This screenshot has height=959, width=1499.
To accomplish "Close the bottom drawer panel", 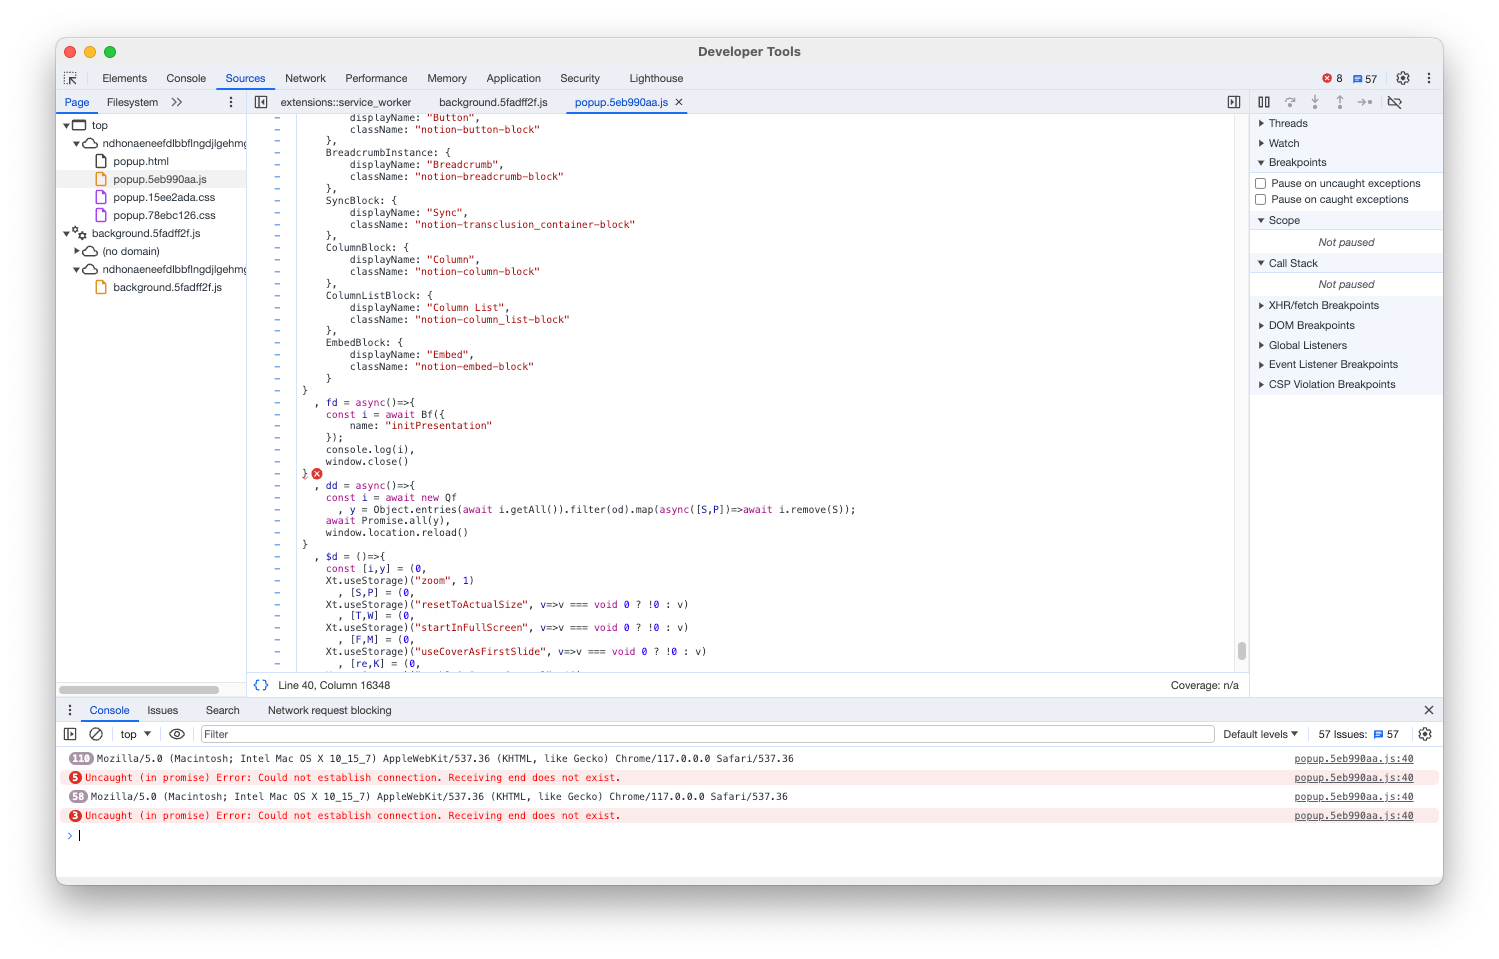I will [1429, 710].
